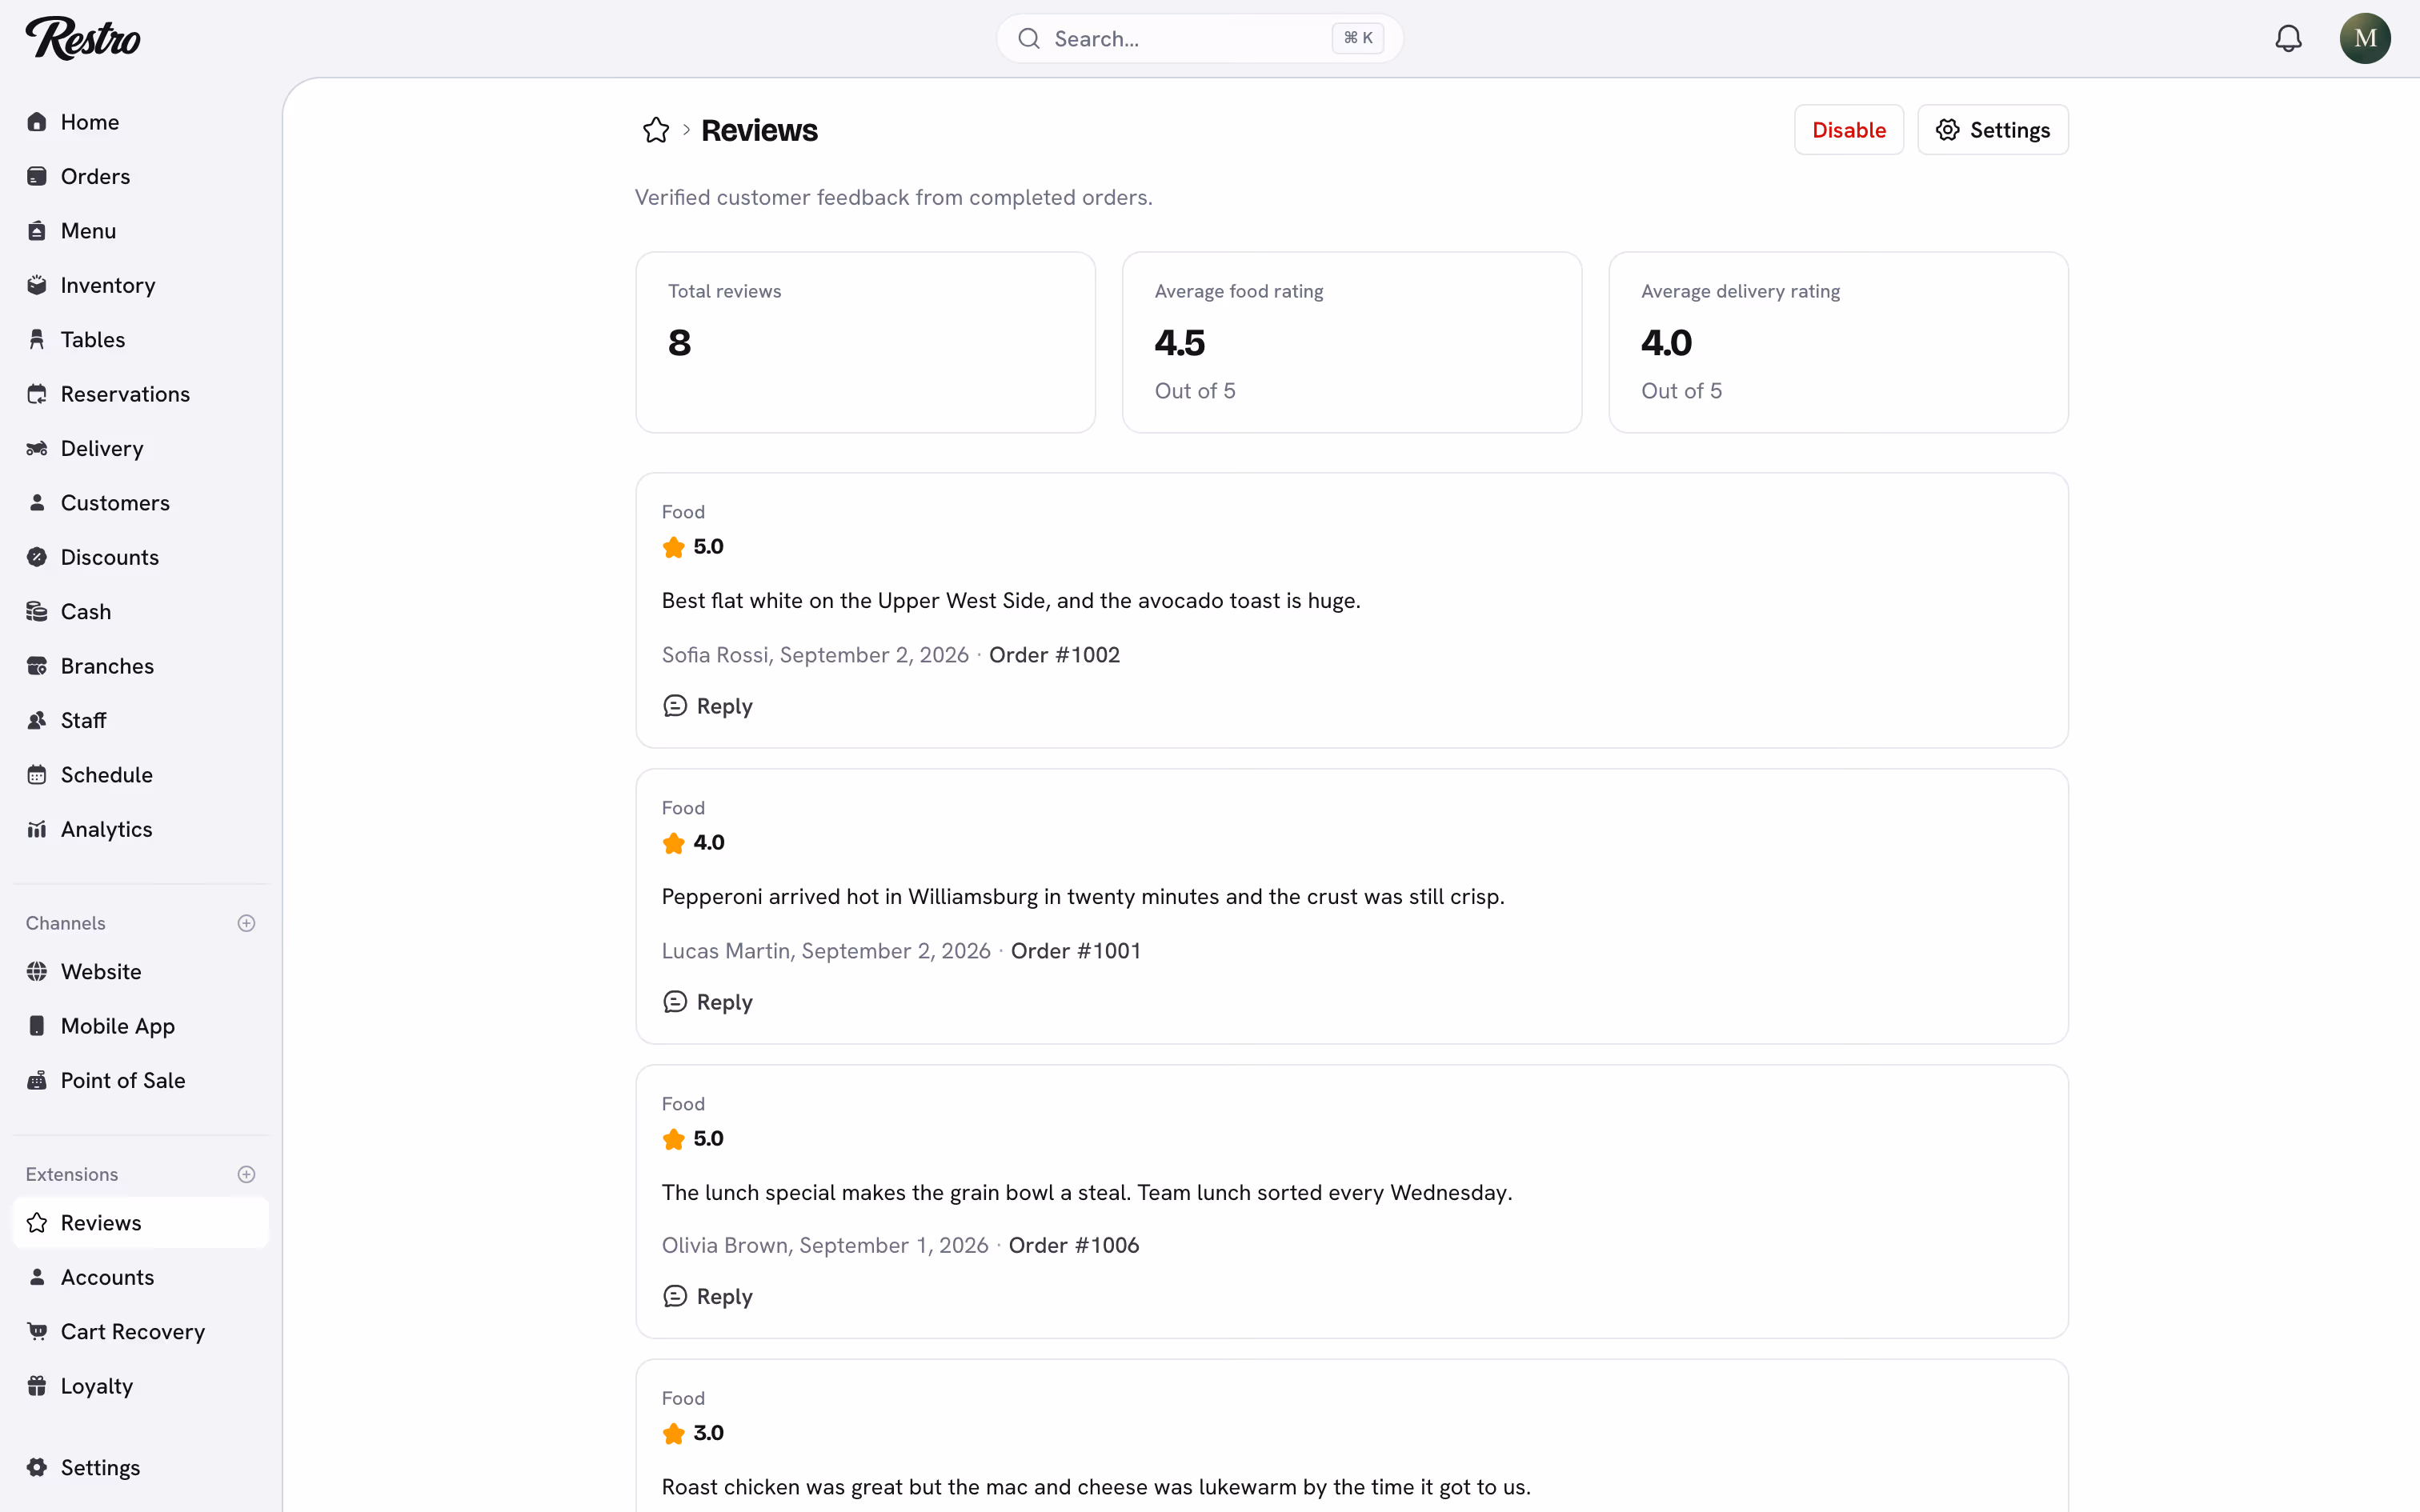
Task: Click the Total reviews card
Action: coord(865,342)
